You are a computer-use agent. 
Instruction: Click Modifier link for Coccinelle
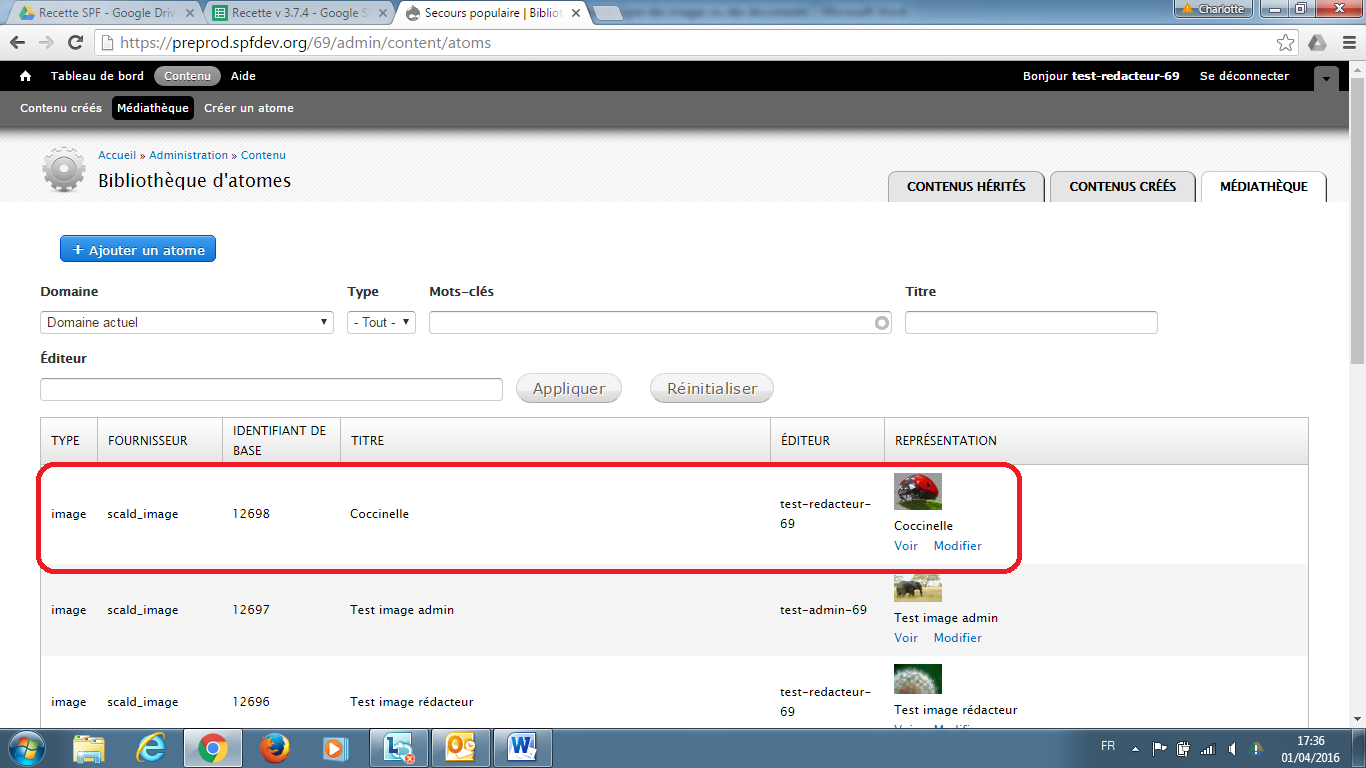pos(957,546)
